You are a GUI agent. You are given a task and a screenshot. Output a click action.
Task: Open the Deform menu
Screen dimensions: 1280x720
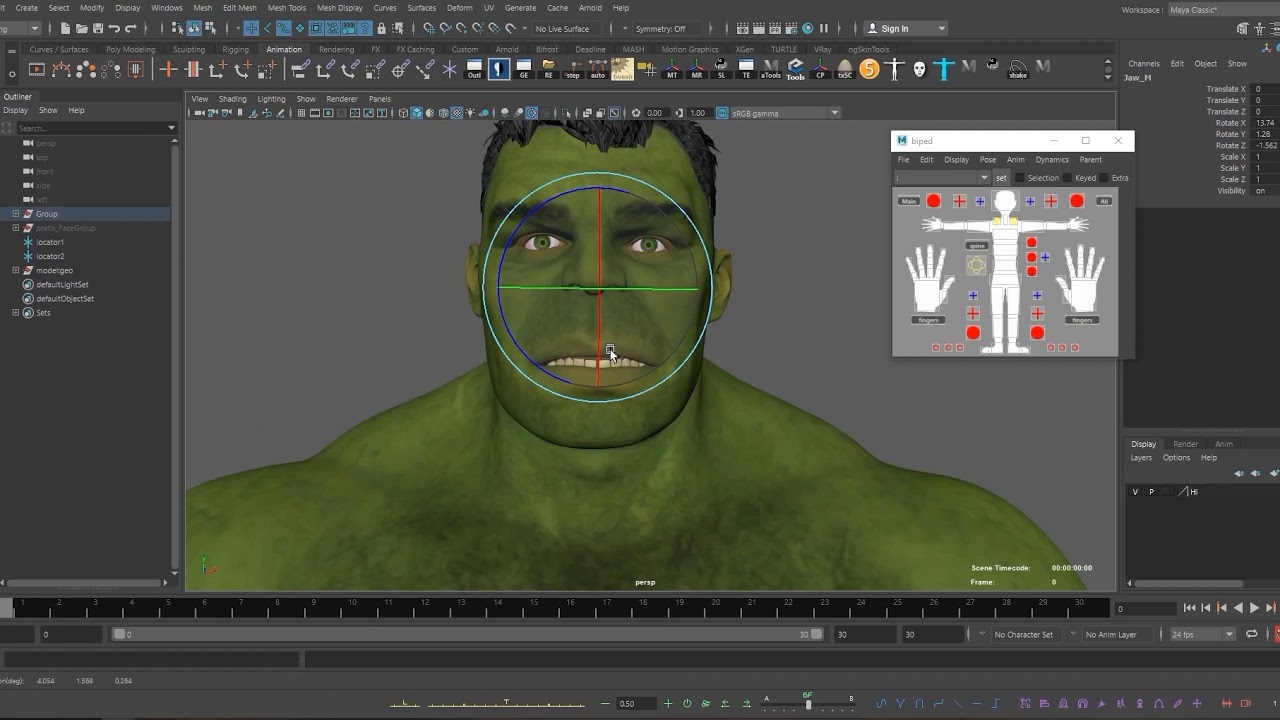coord(459,8)
